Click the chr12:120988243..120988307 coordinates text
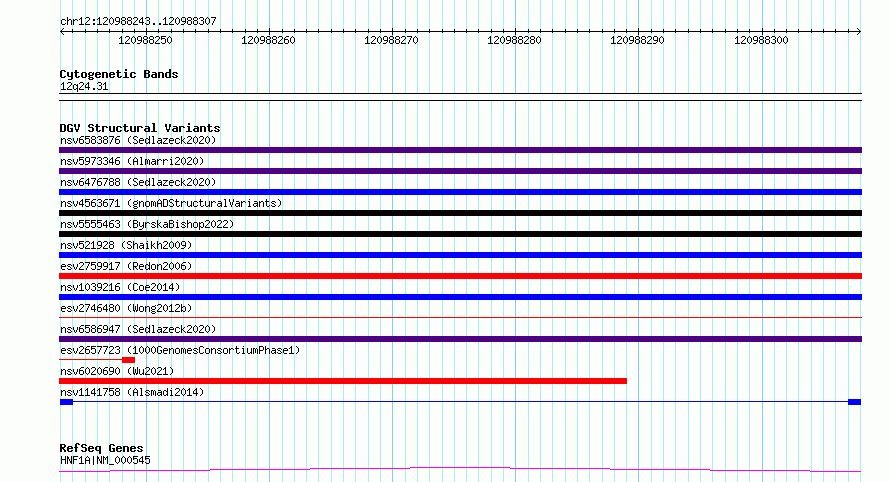Image resolution: width=890 pixels, height=482 pixels. point(138,22)
